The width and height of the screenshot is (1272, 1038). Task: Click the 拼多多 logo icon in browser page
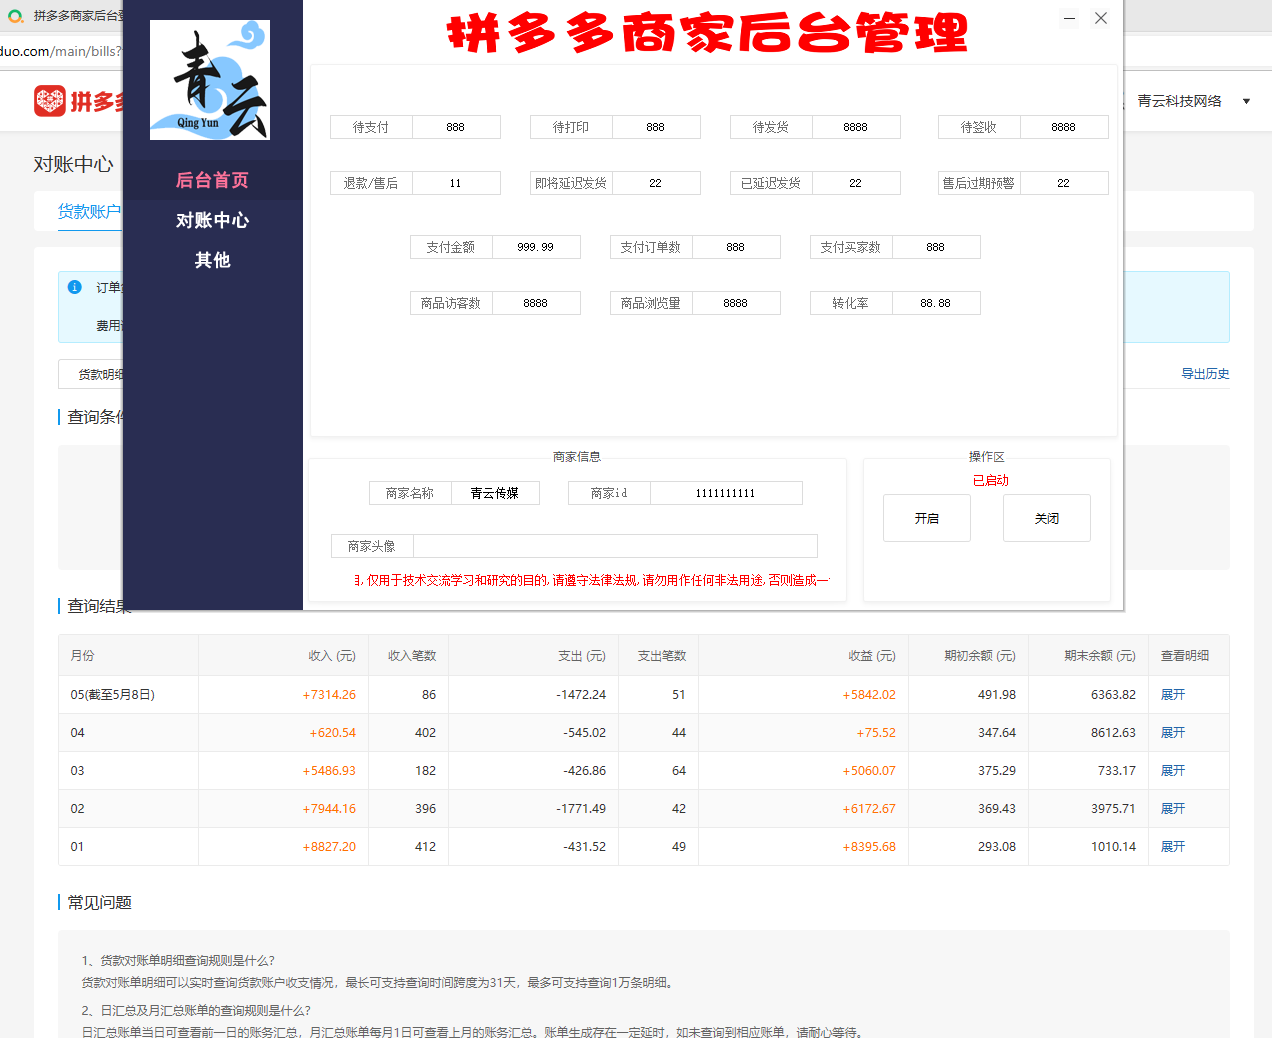[x=49, y=100]
